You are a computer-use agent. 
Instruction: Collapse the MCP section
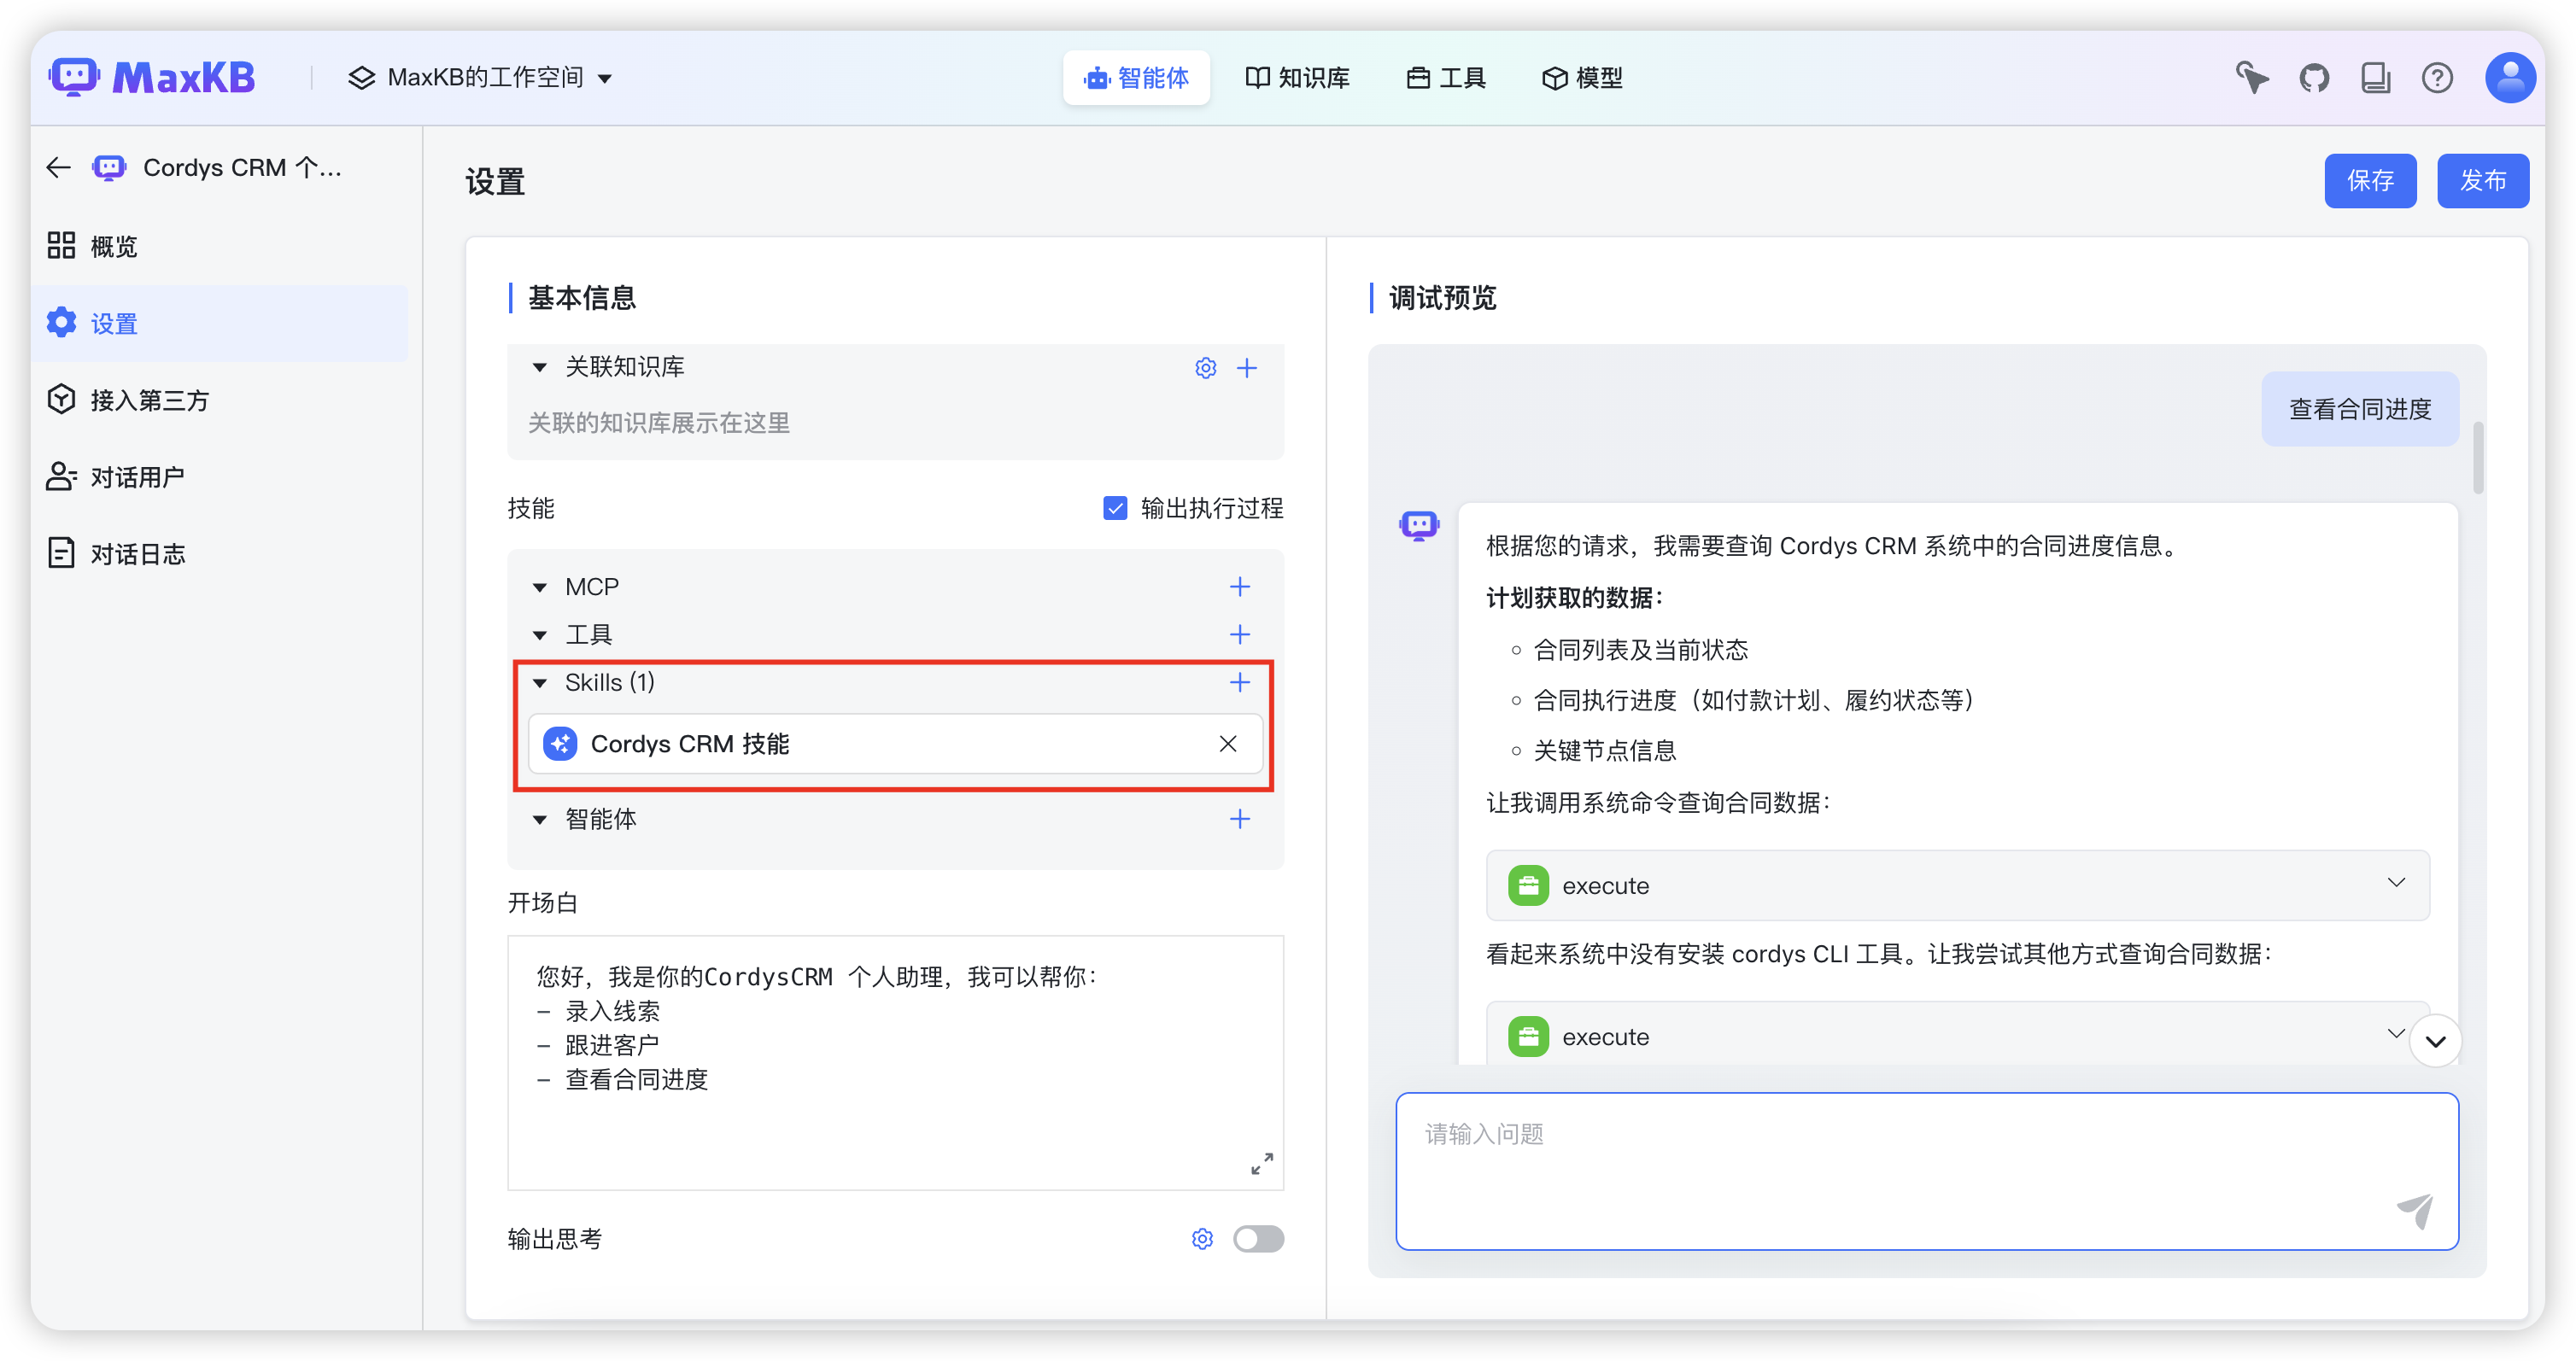click(540, 587)
